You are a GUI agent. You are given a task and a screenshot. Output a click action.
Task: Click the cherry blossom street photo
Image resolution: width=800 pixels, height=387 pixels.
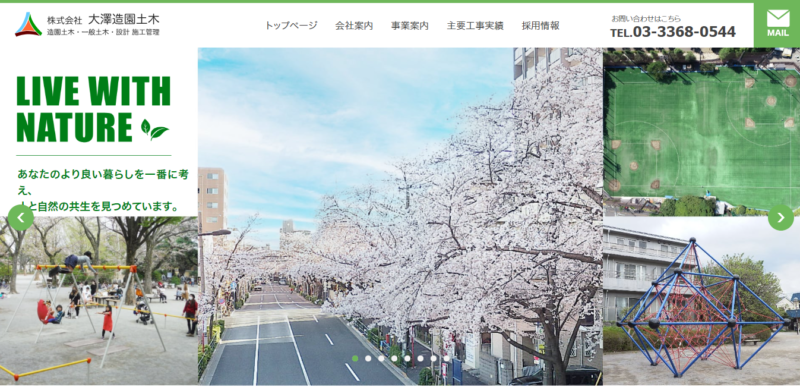pyautogui.click(x=401, y=216)
